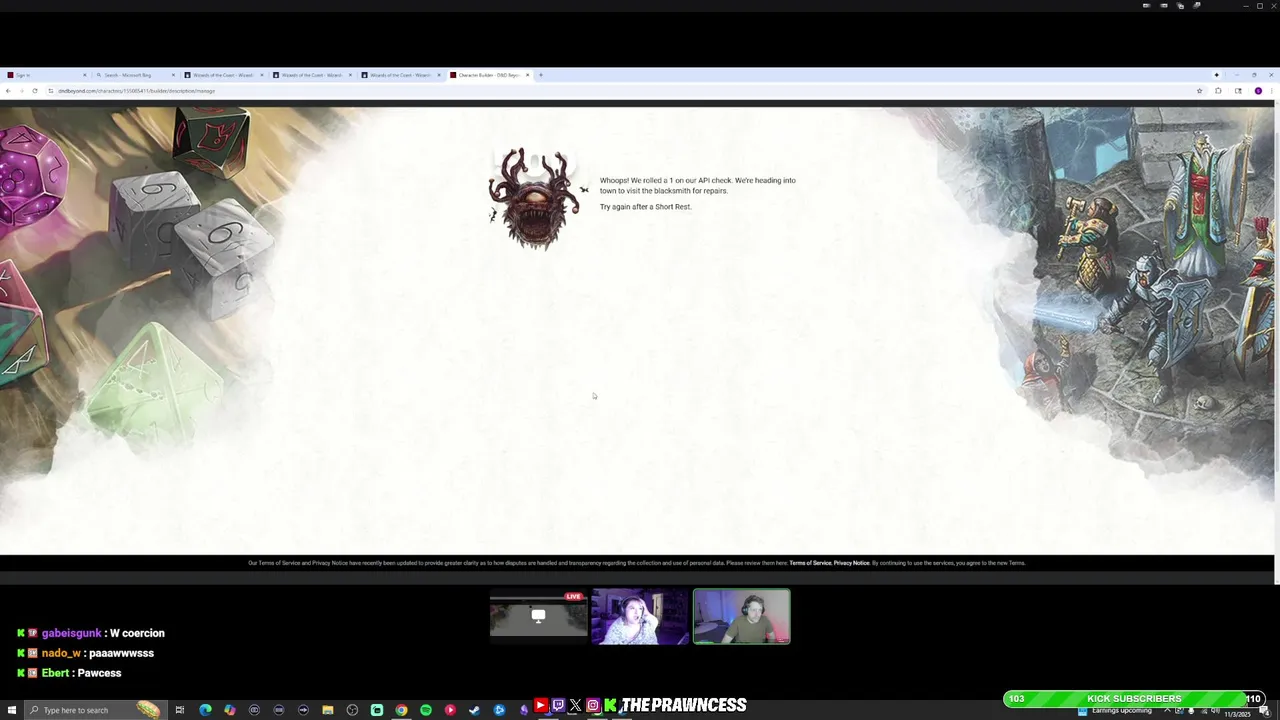The image size is (1280, 720).
Task: Click the beholder error image
Action: point(534,198)
